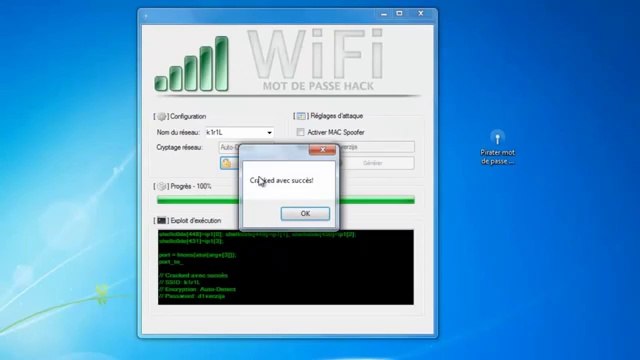The height and width of the screenshot is (360, 640).
Task: Maximize the WiFi hack window
Action: 399,13
